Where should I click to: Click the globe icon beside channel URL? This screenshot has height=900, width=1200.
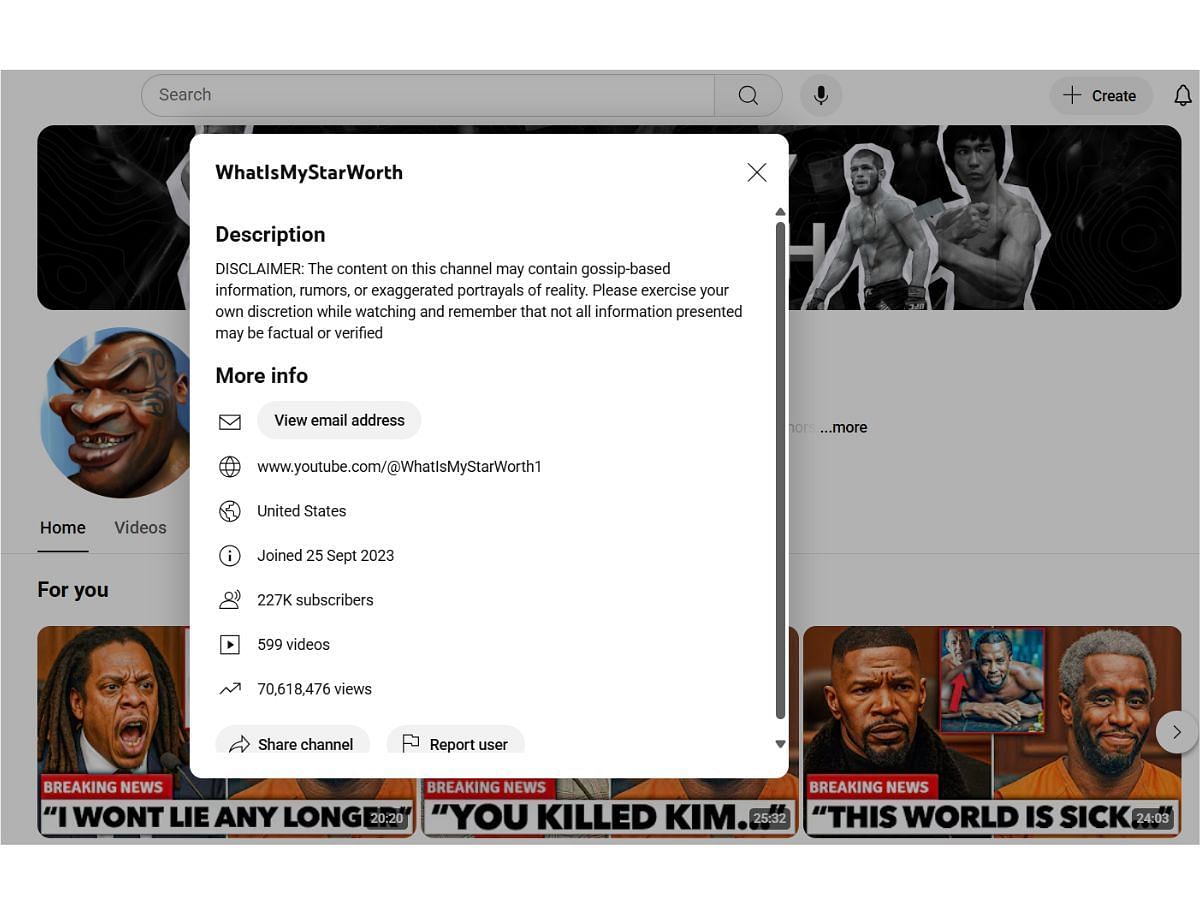(x=230, y=466)
